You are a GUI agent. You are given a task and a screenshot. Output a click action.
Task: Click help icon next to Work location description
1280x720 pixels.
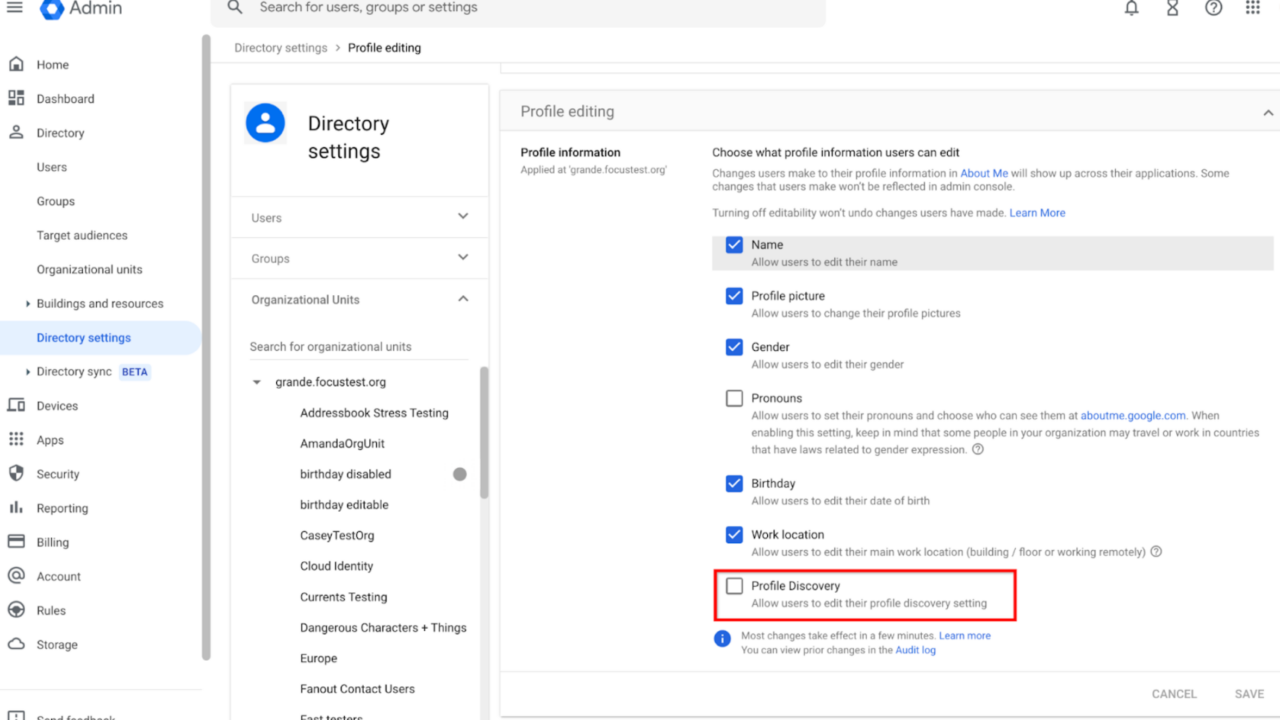click(1156, 551)
